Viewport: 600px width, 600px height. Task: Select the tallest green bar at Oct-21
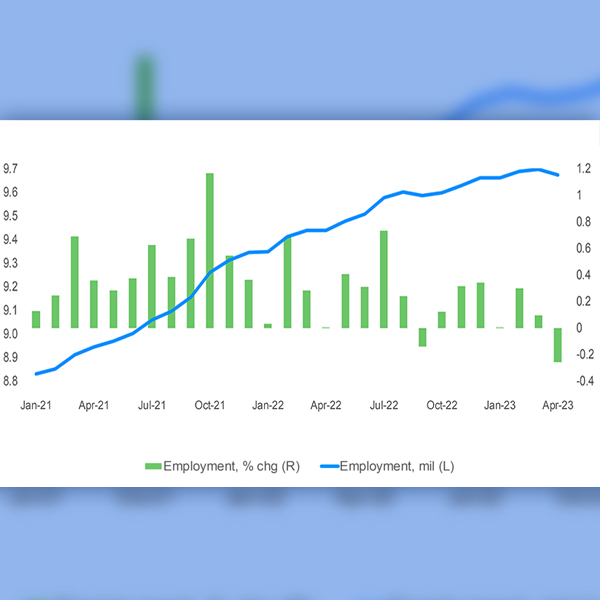[210, 250]
